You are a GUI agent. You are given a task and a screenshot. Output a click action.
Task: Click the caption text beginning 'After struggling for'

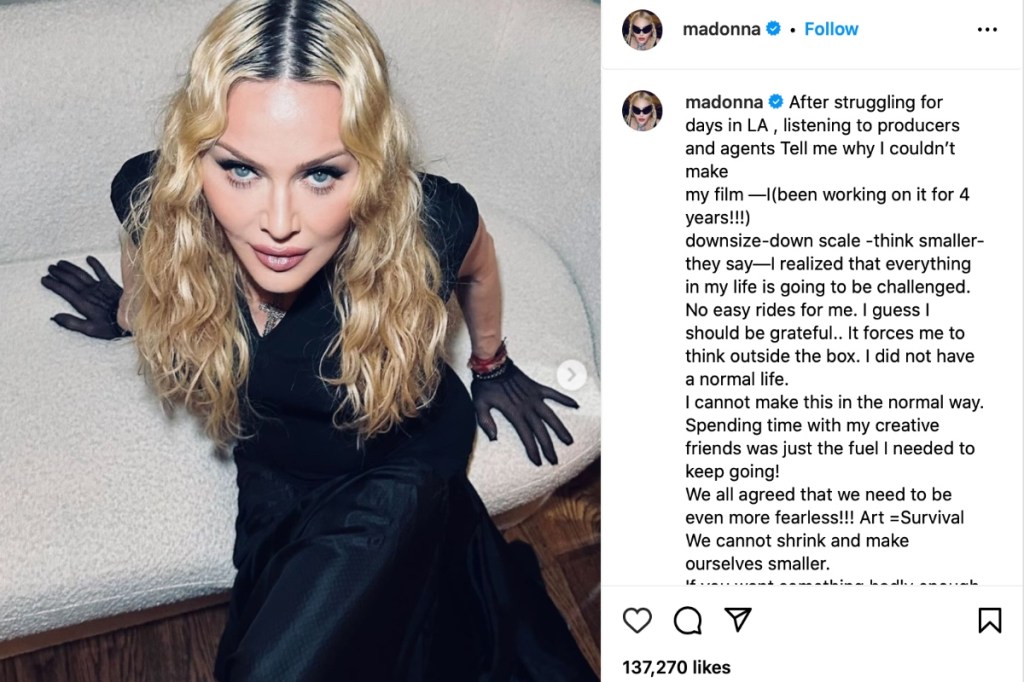coord(833,333)
